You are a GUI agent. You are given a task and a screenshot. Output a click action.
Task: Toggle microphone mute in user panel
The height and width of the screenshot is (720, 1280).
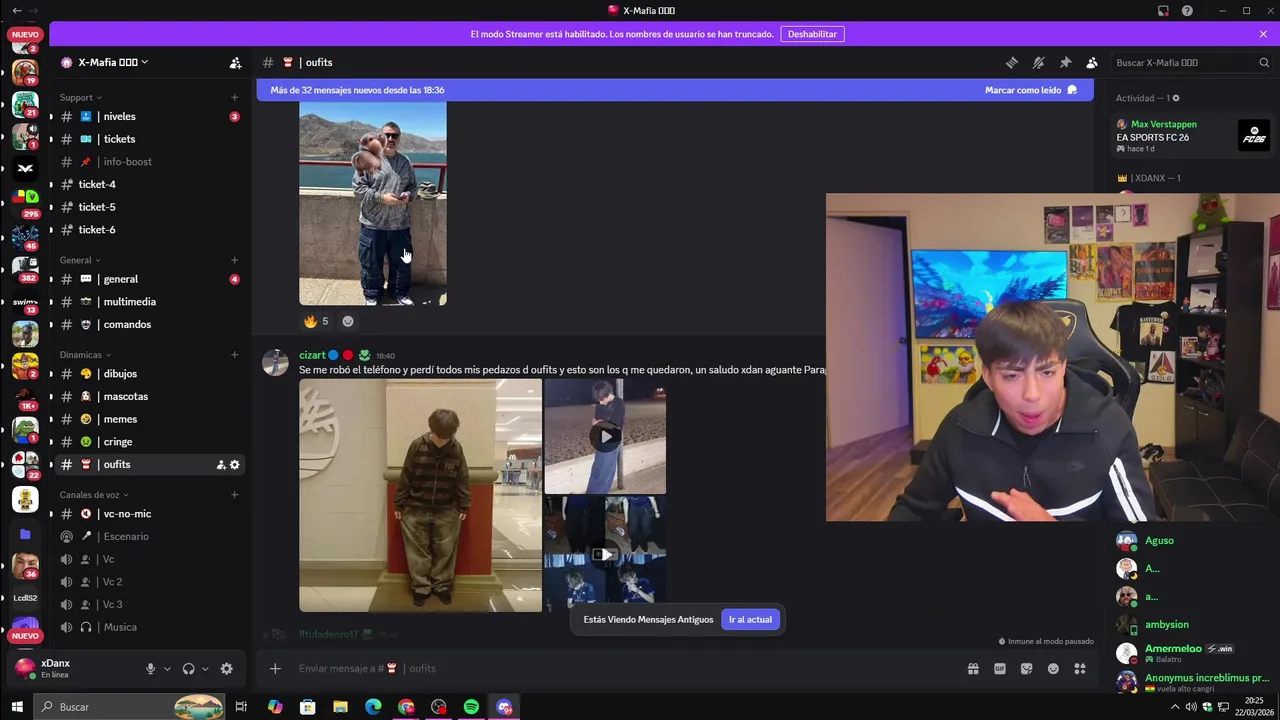151,669
